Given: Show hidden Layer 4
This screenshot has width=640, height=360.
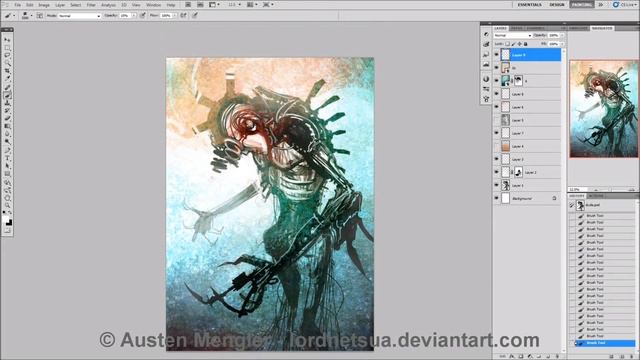Looking at the screenshot, I should pyautogui.click(x=497, y=146).
